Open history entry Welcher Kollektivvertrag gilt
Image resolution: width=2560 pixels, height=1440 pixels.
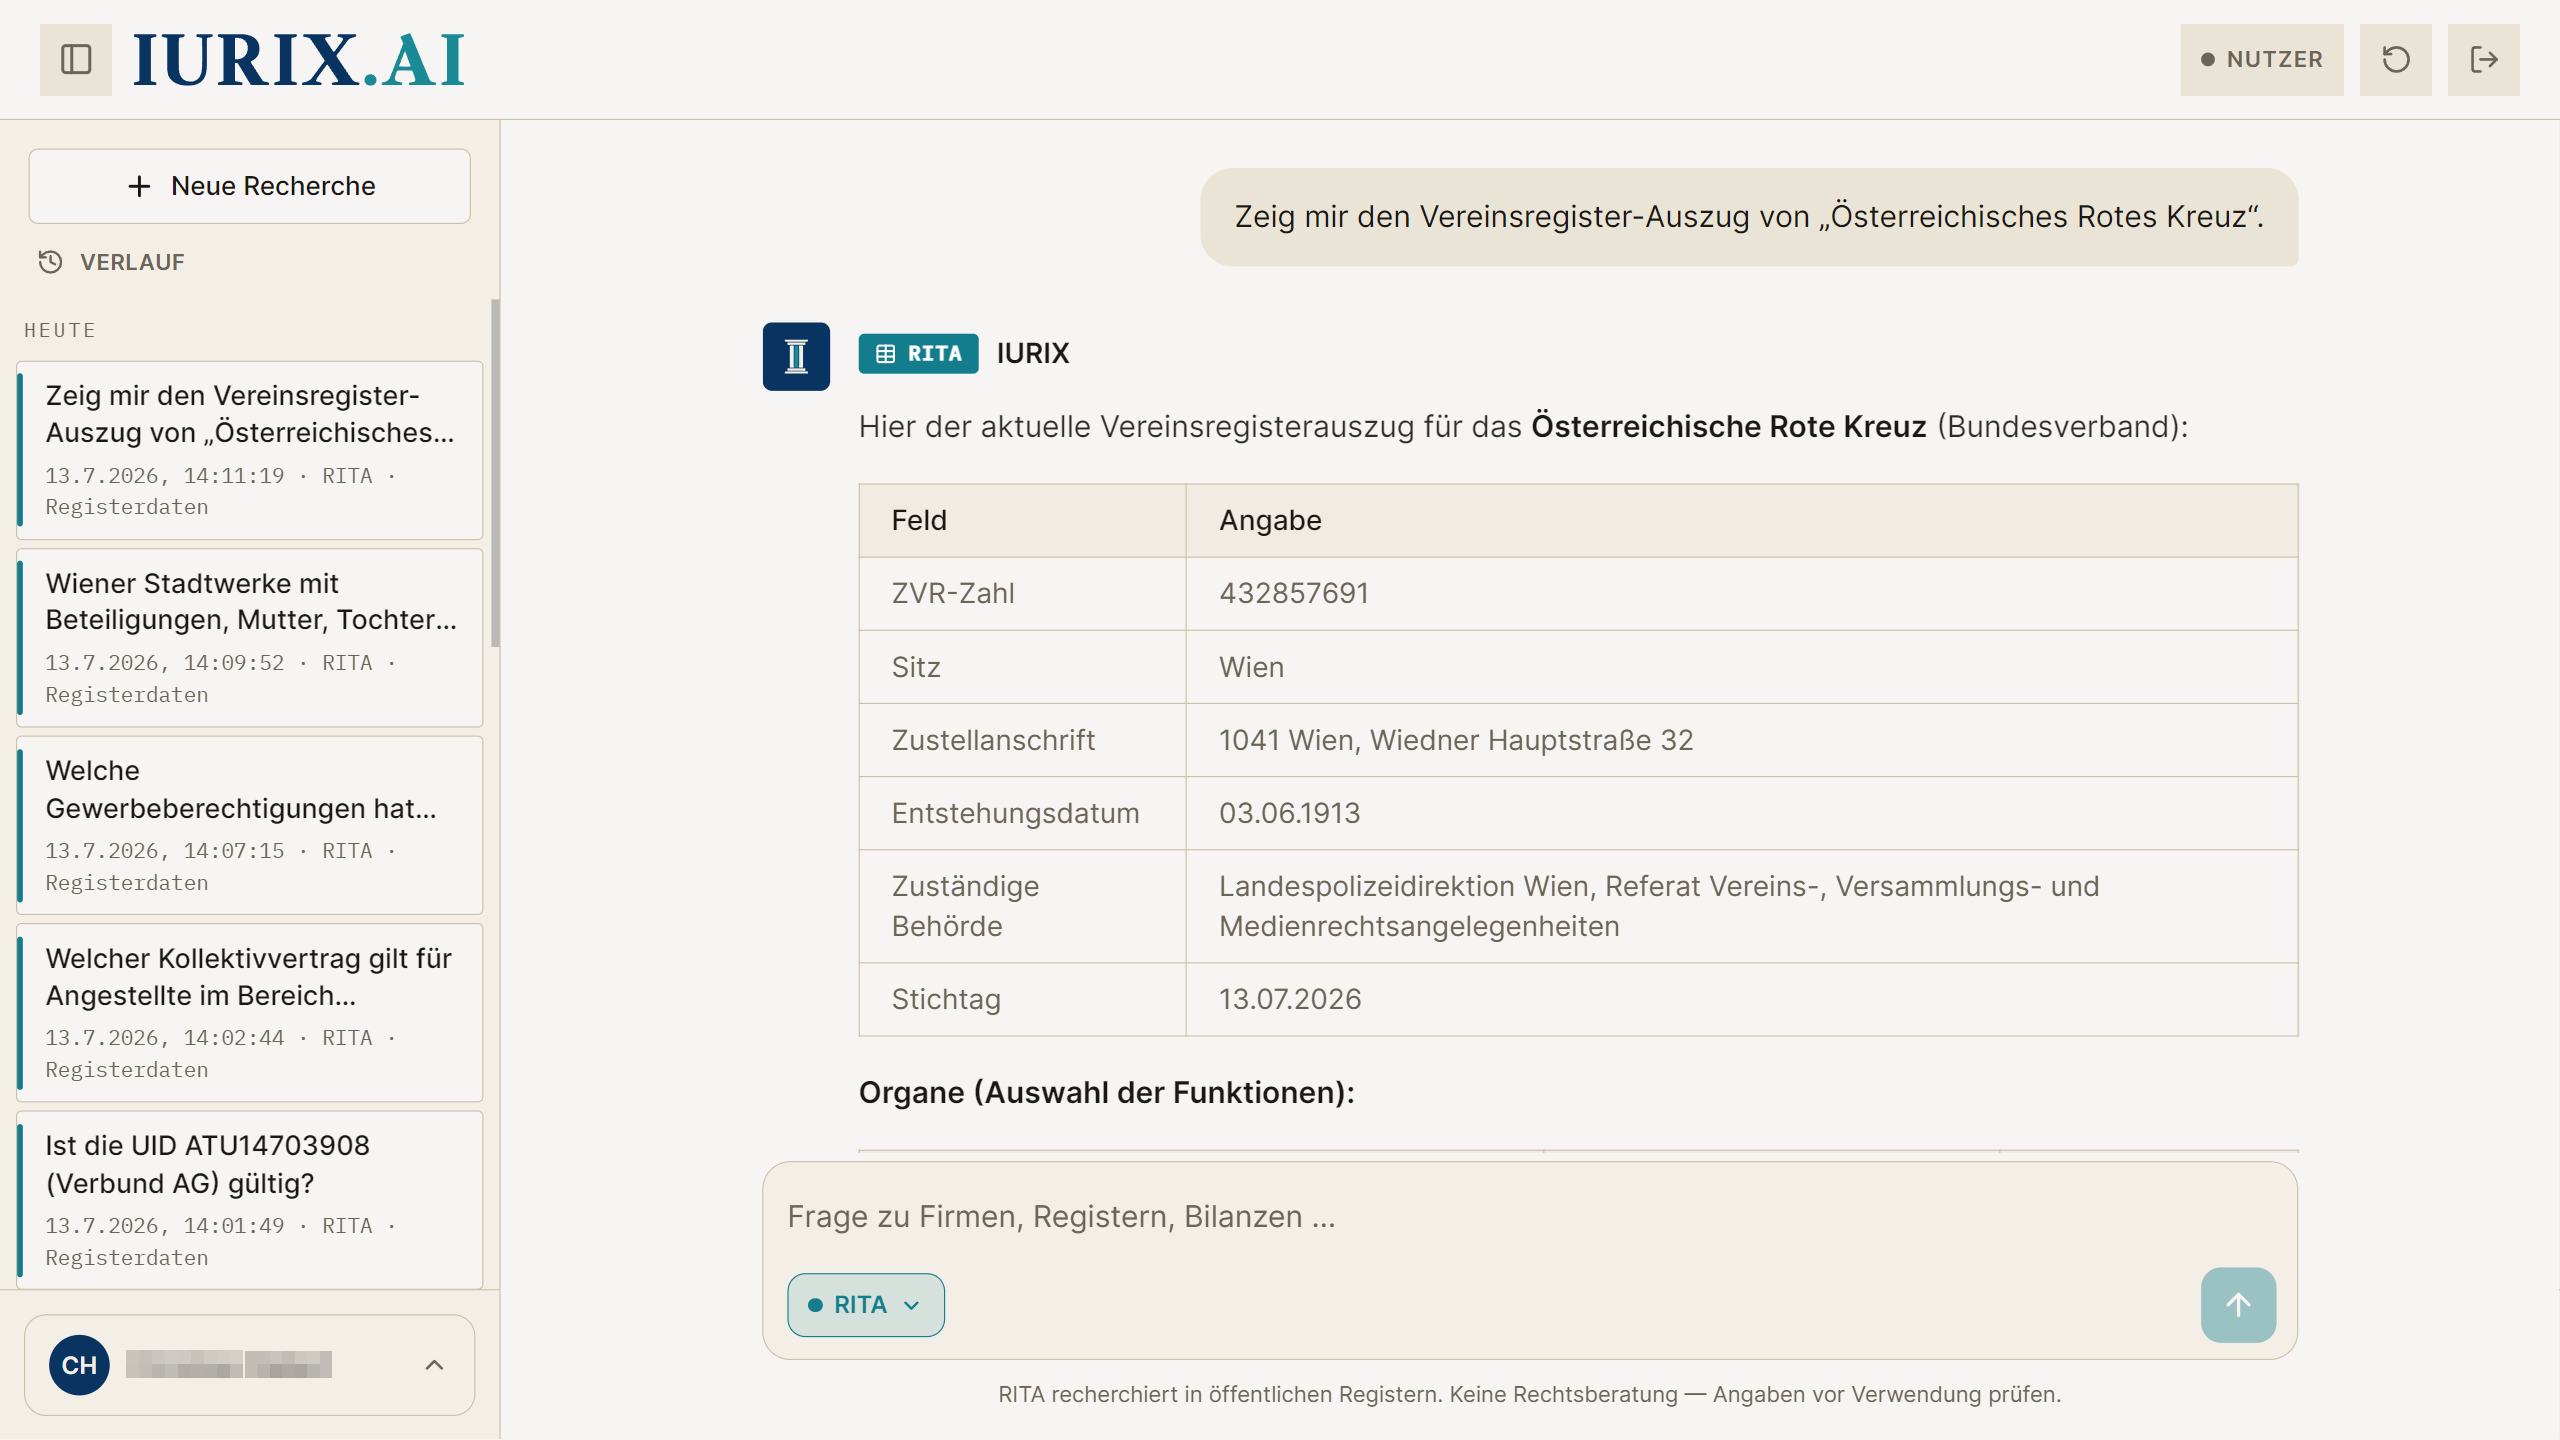pyautogui.click(x=250, y=1013)
